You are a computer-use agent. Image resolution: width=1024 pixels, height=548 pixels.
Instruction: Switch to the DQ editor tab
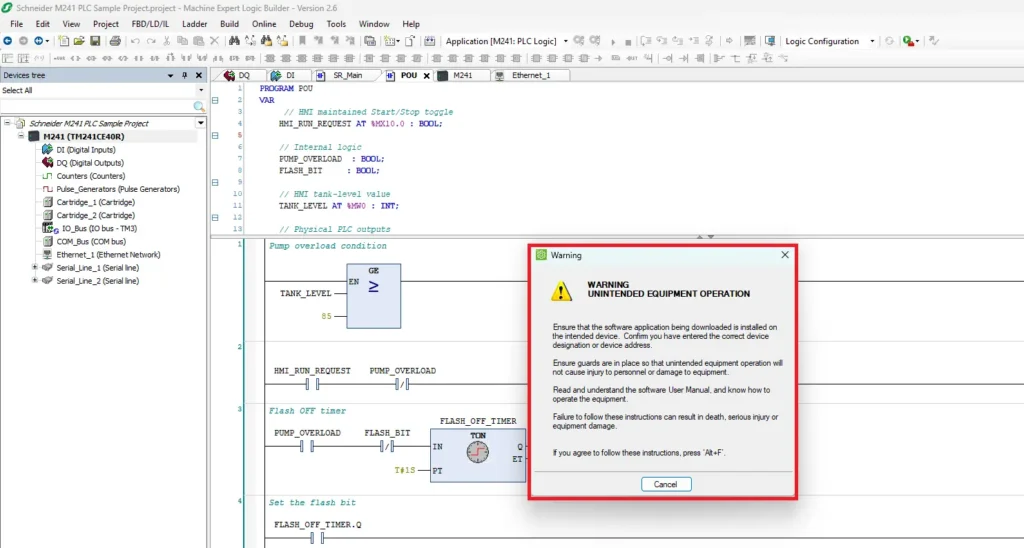point(243,76)
